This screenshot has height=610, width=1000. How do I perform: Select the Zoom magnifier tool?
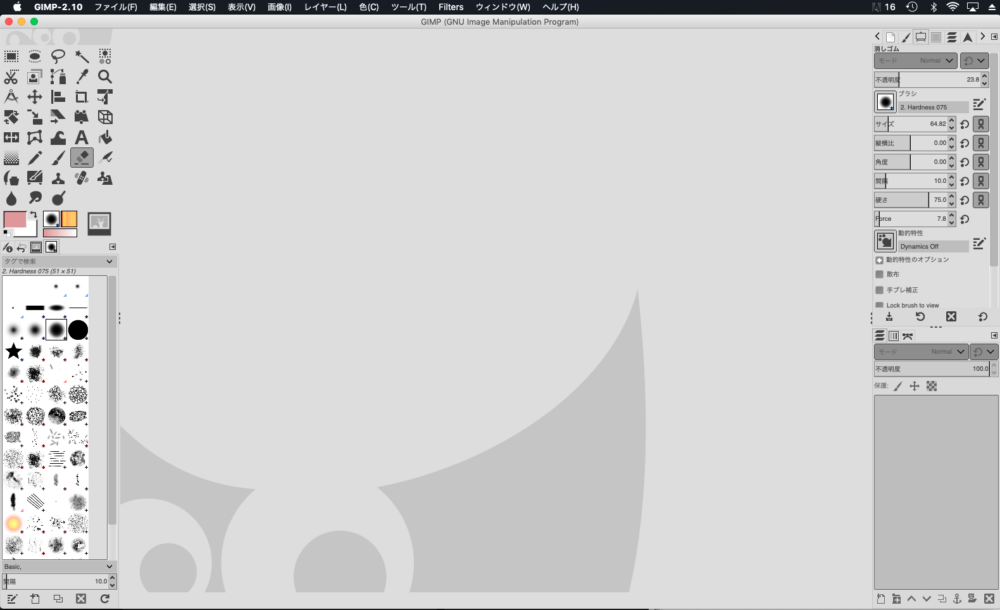105,77
